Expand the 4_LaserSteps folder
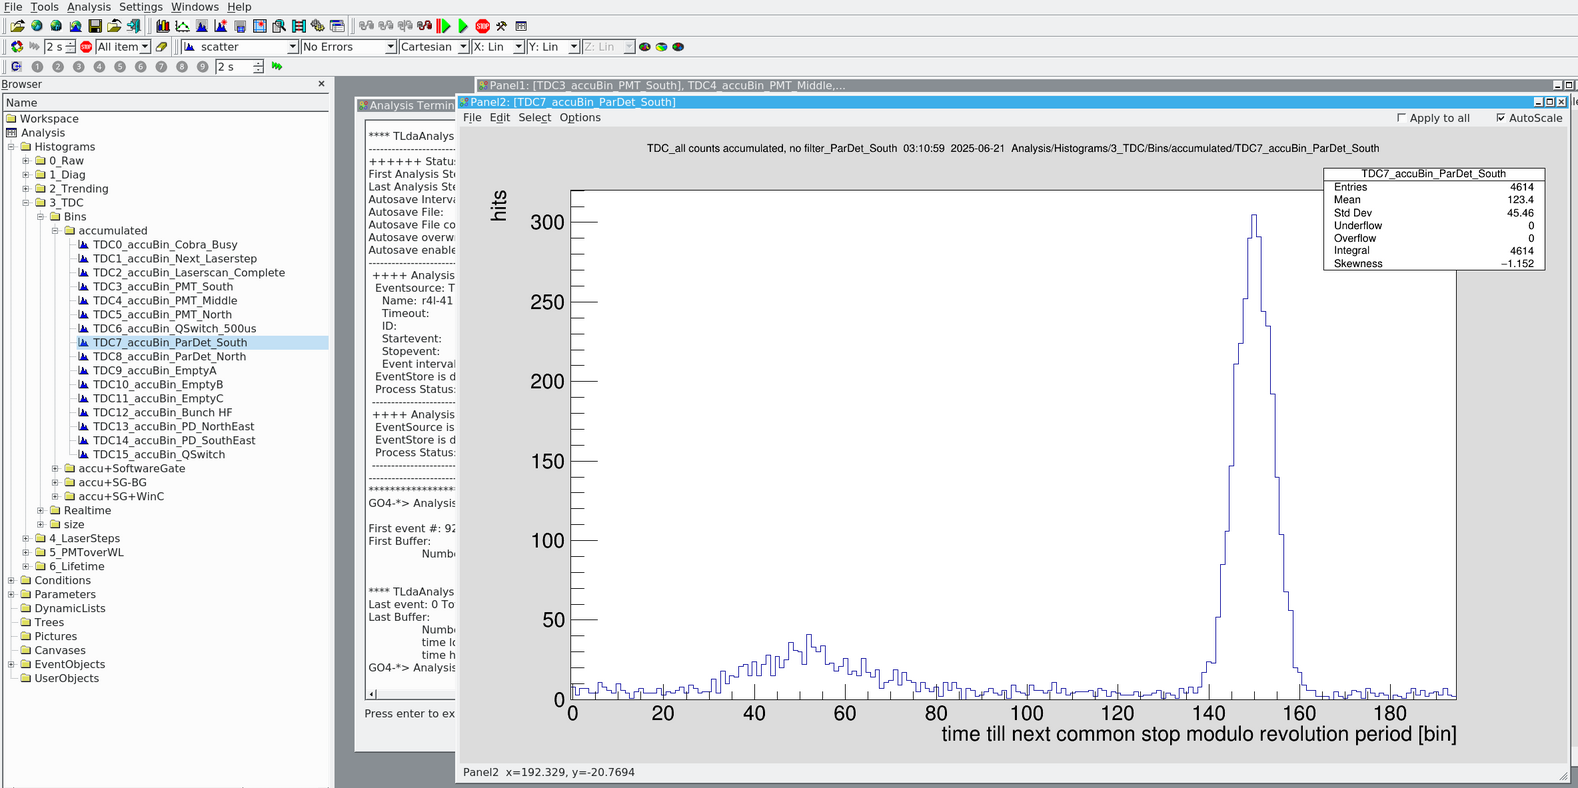 point(26,539)
